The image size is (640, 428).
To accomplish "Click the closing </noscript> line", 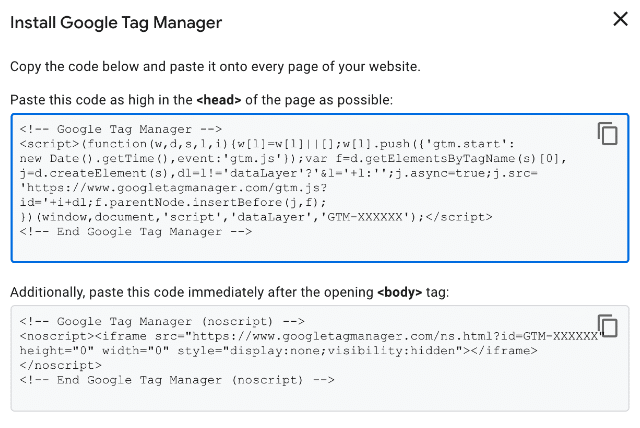I will (x=60, y=365).
